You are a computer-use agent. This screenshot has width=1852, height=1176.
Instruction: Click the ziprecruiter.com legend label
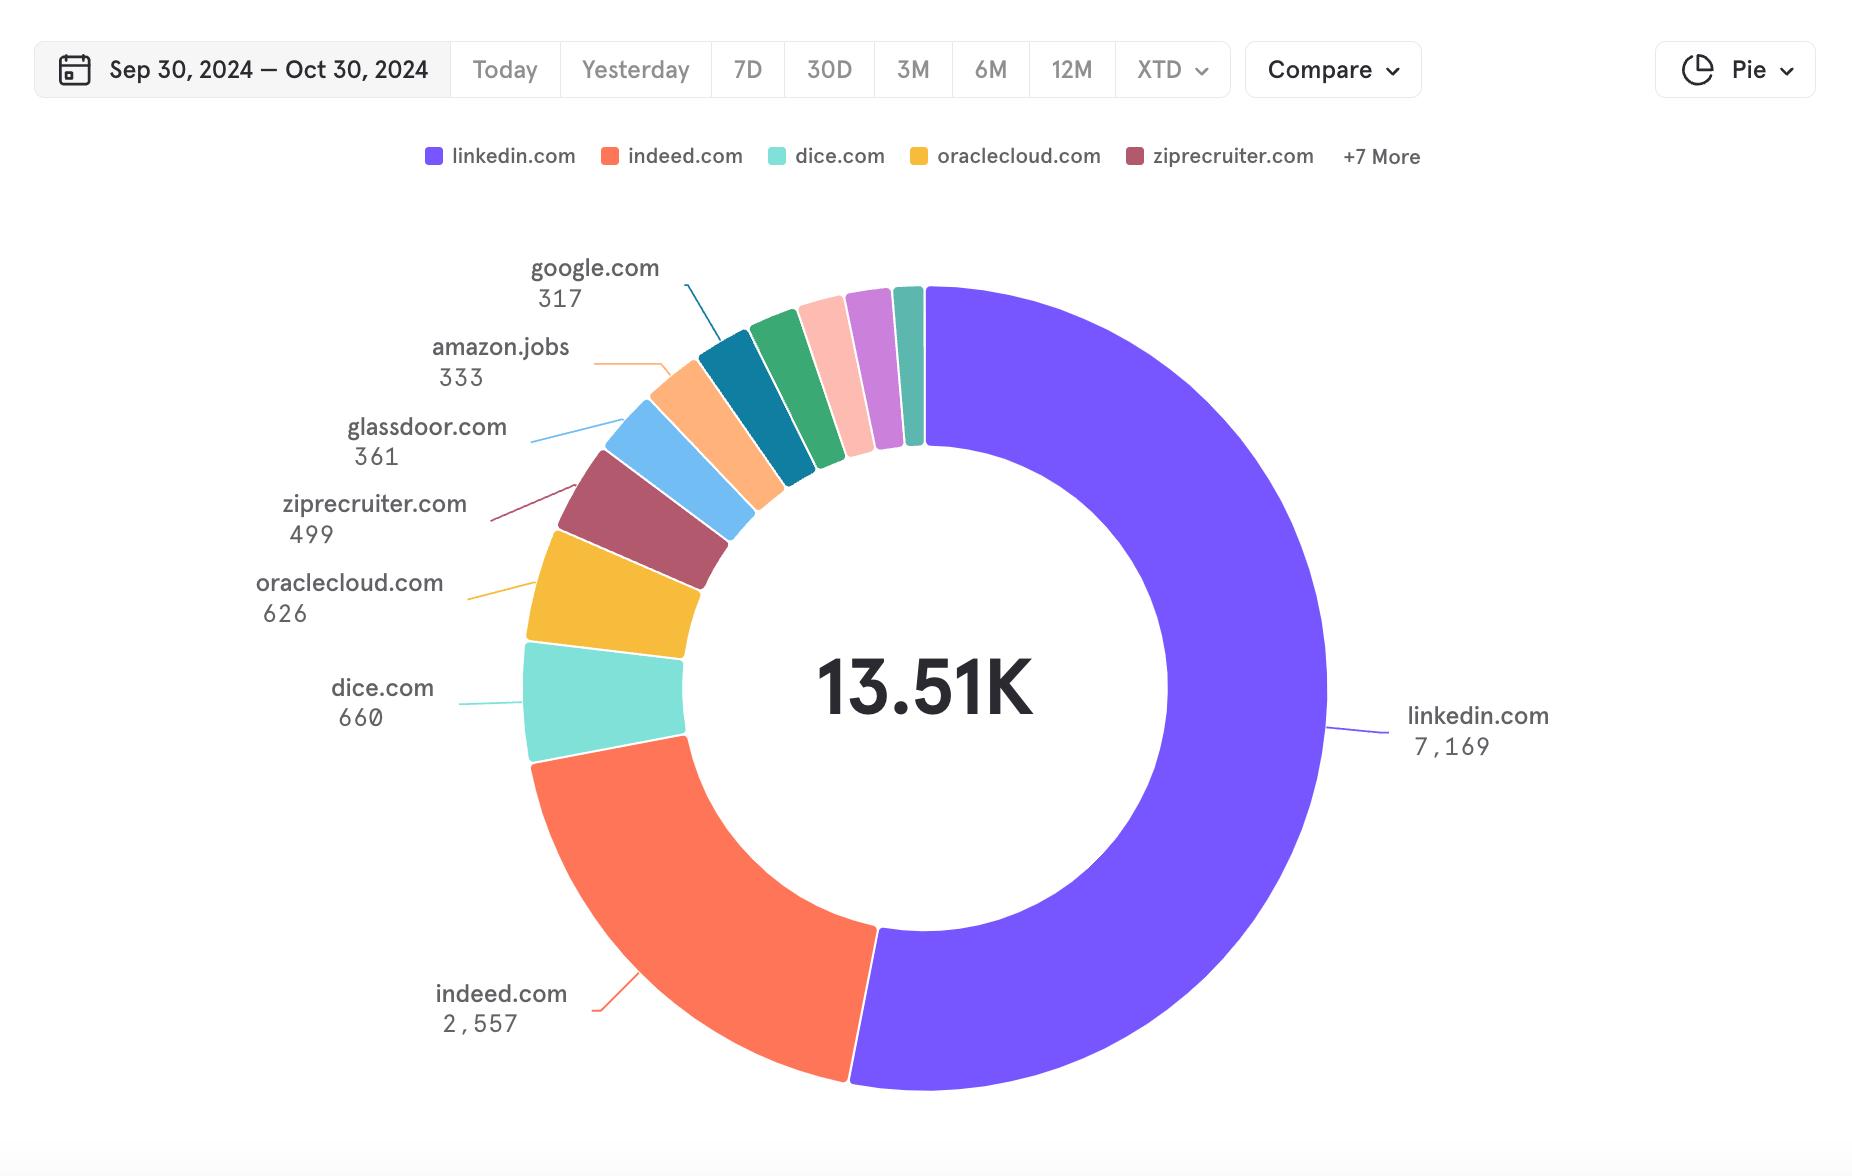(x=1233, y=156)
